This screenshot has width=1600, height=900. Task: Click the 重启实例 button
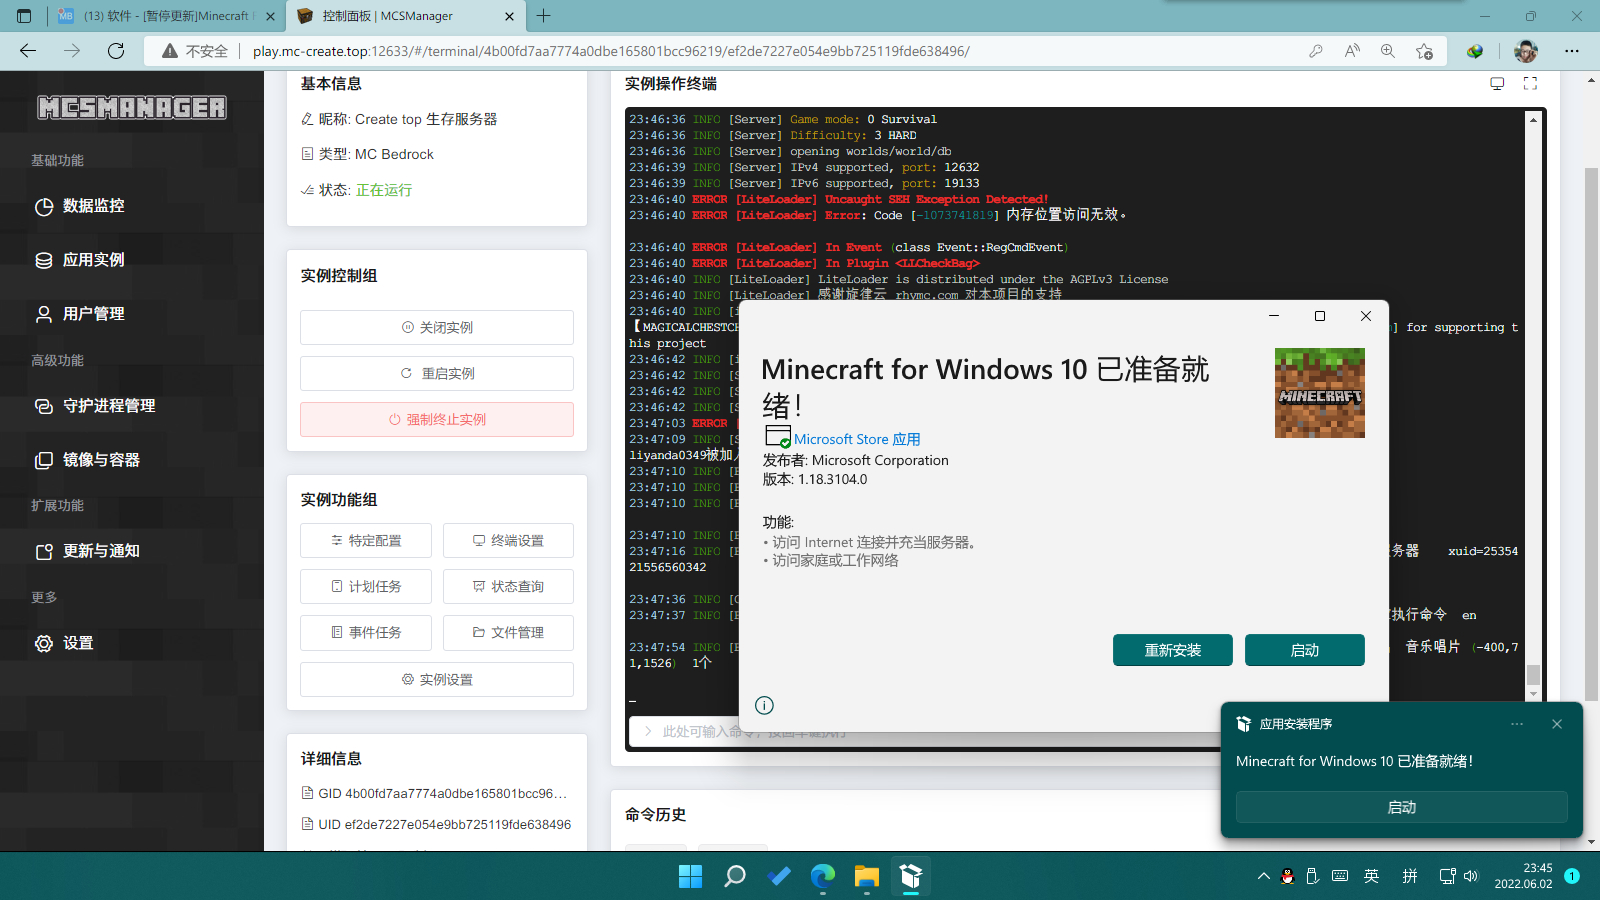[437, 373]
